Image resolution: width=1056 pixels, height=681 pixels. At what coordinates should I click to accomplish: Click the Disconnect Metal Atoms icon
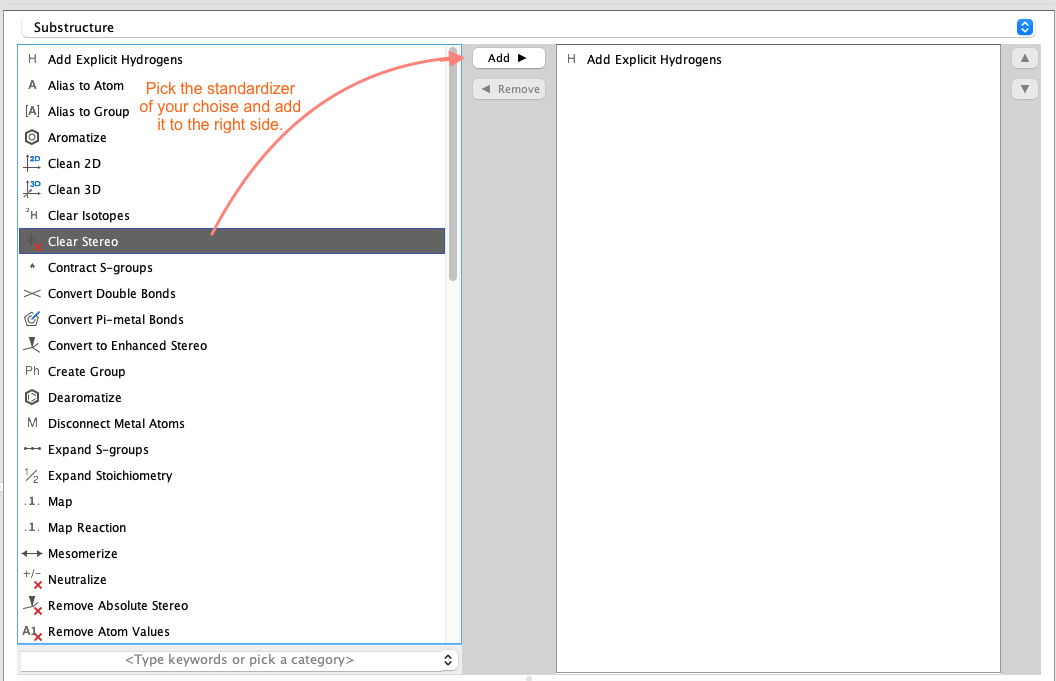click(x=30, y=423)
